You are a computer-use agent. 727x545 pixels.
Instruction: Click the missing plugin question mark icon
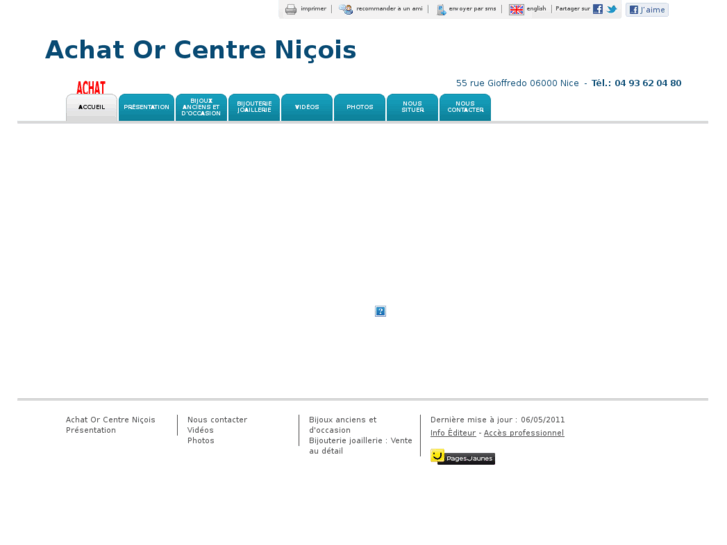tap(380, 311)
